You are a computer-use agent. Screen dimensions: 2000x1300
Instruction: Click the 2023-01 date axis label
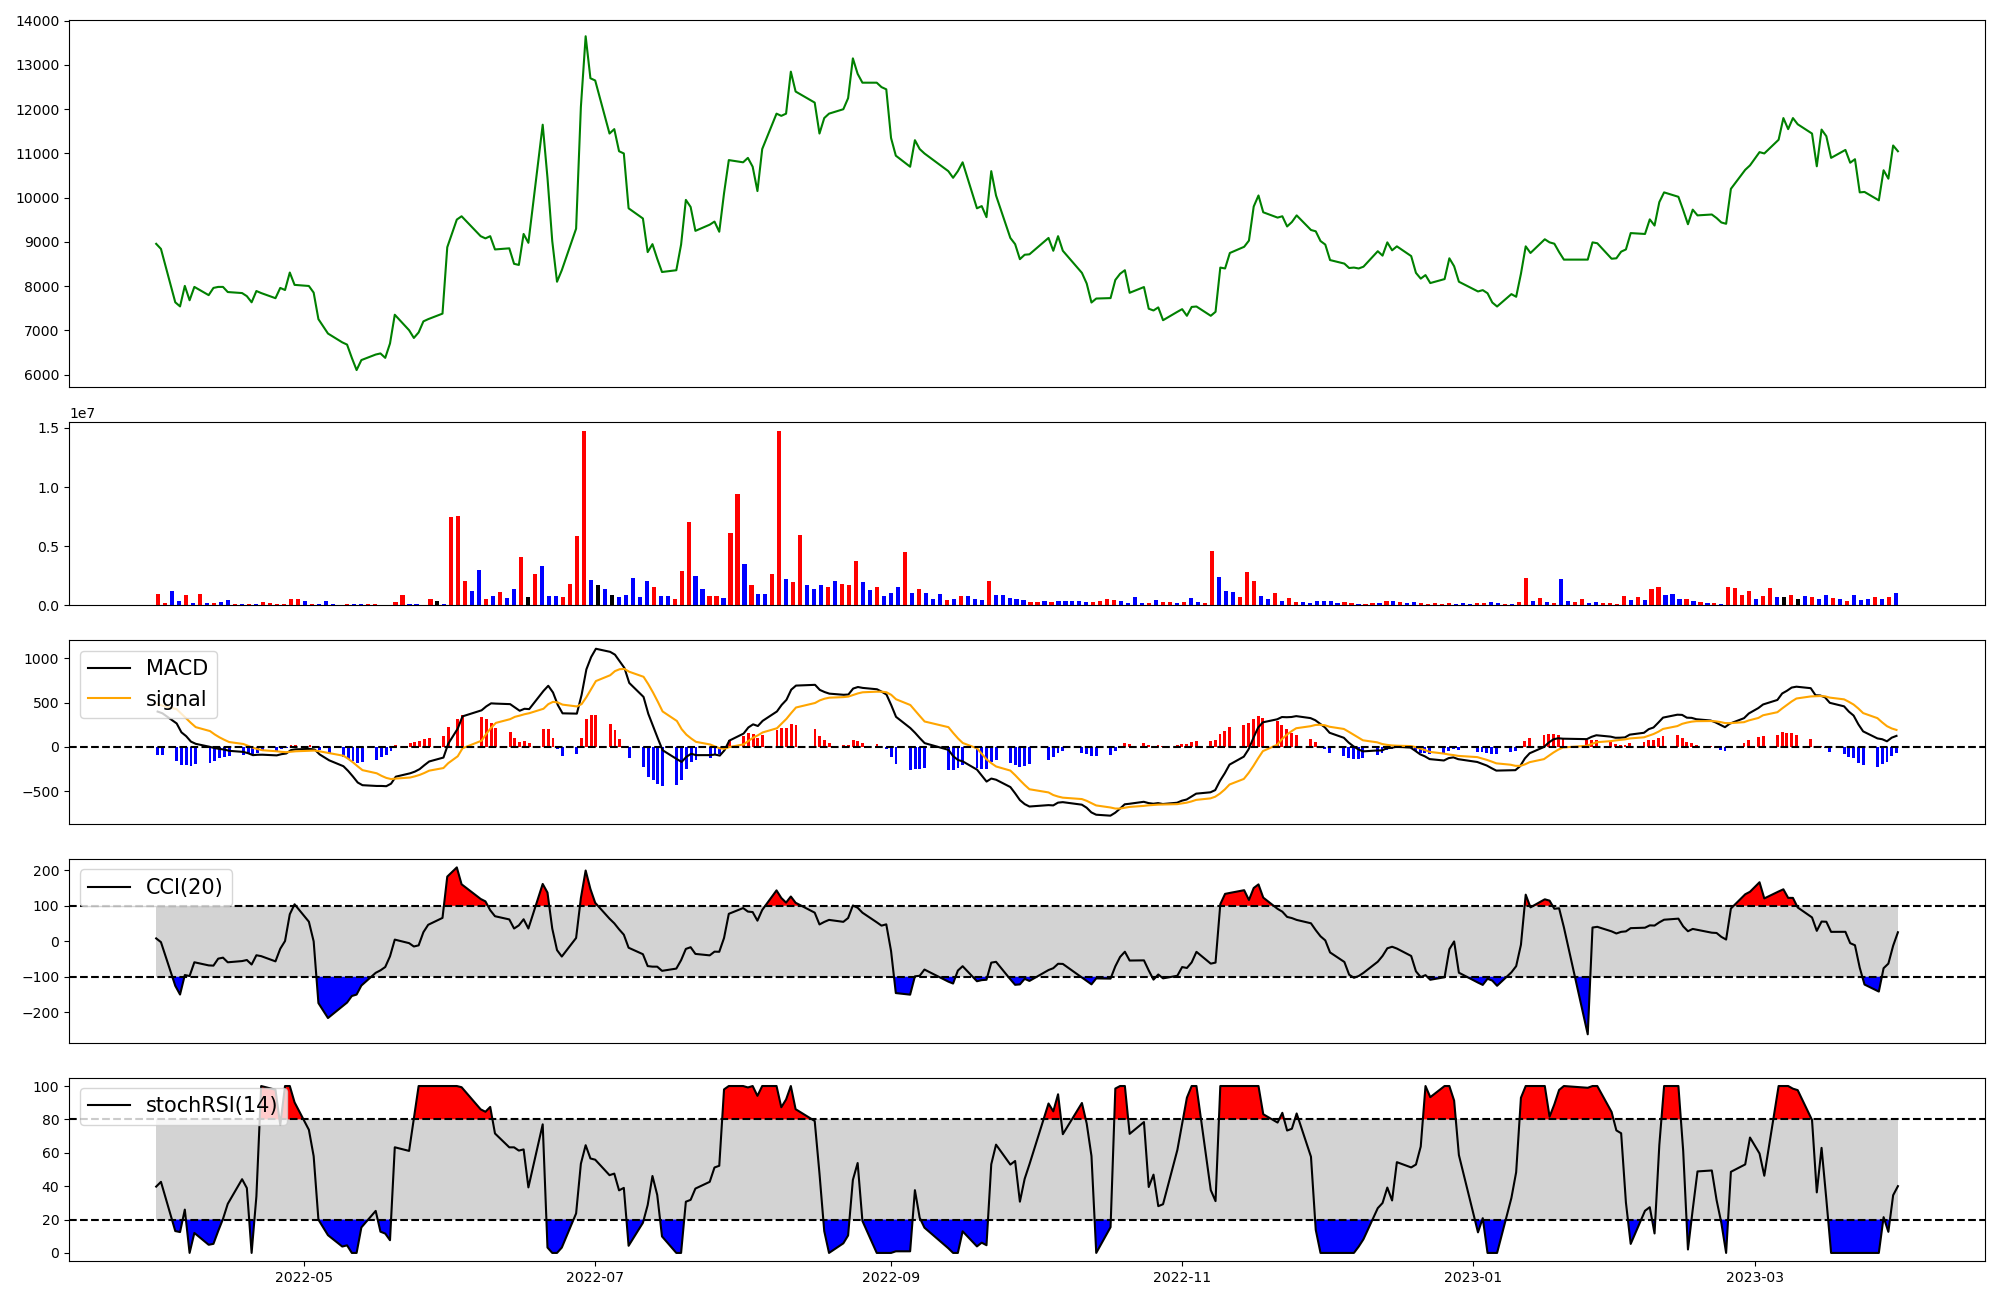pyautogui.click(x=1473, y=1277)
